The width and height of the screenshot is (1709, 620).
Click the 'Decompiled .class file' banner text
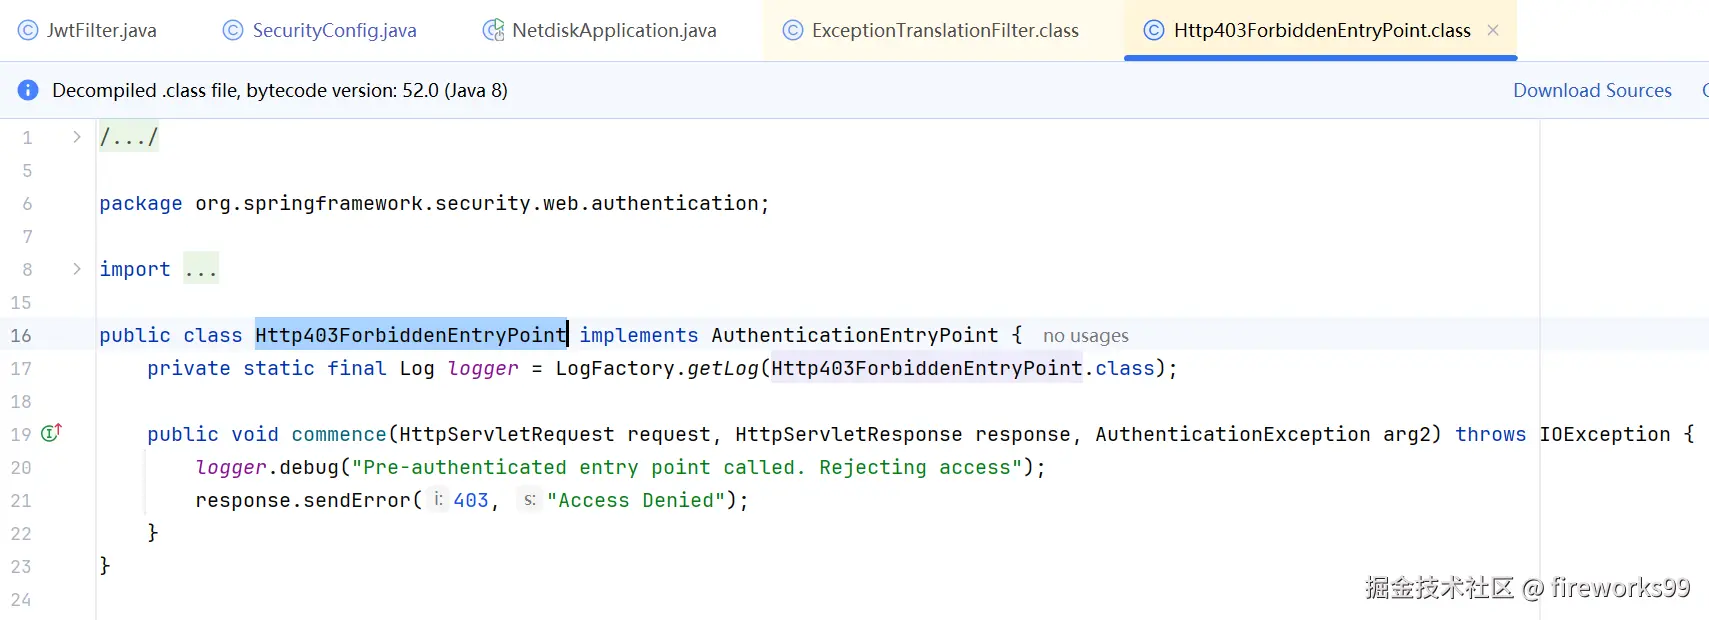pos(280,90)
